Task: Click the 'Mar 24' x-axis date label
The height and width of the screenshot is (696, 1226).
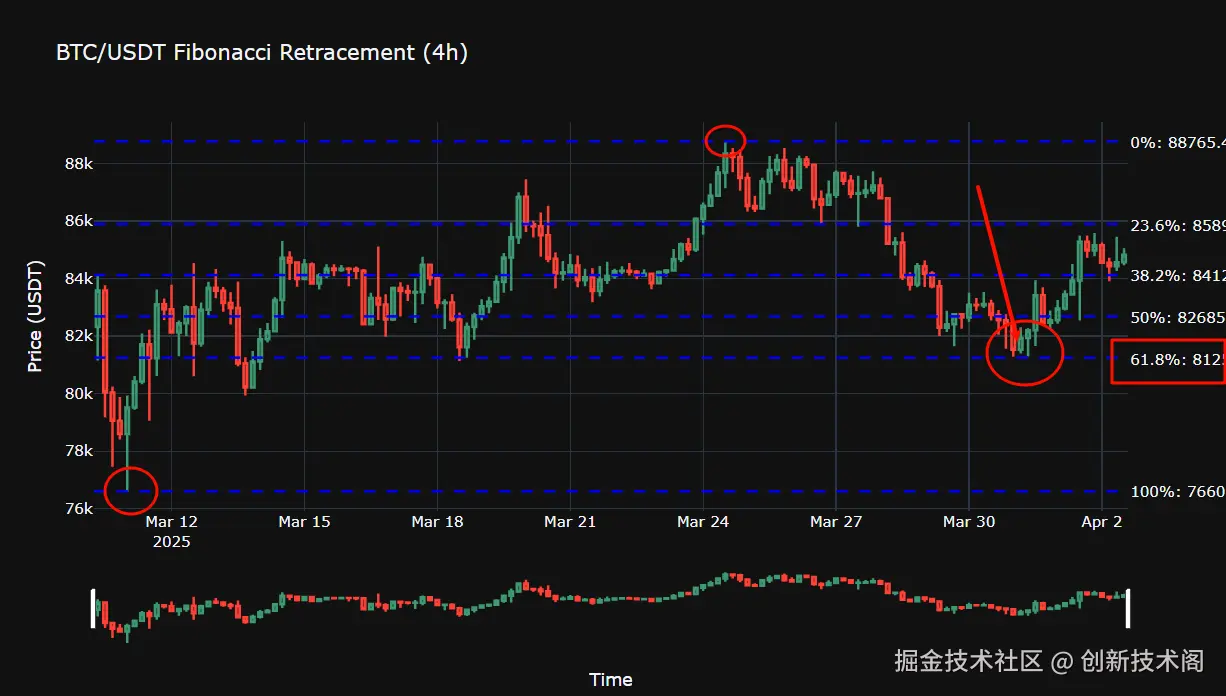Action: point(703,522)
